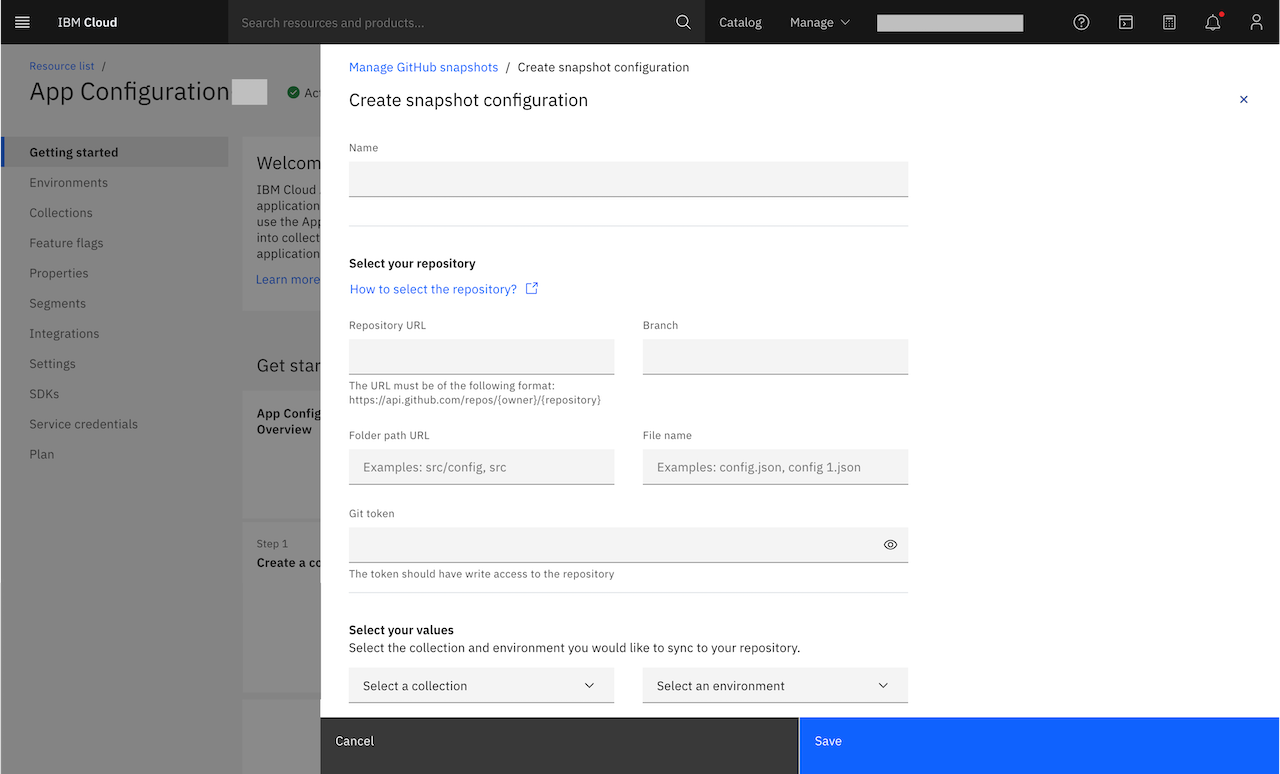Close the snapshot configuration panel
The height and width of the screenshot is (774, 1280).
click(x=1243, y=99)
